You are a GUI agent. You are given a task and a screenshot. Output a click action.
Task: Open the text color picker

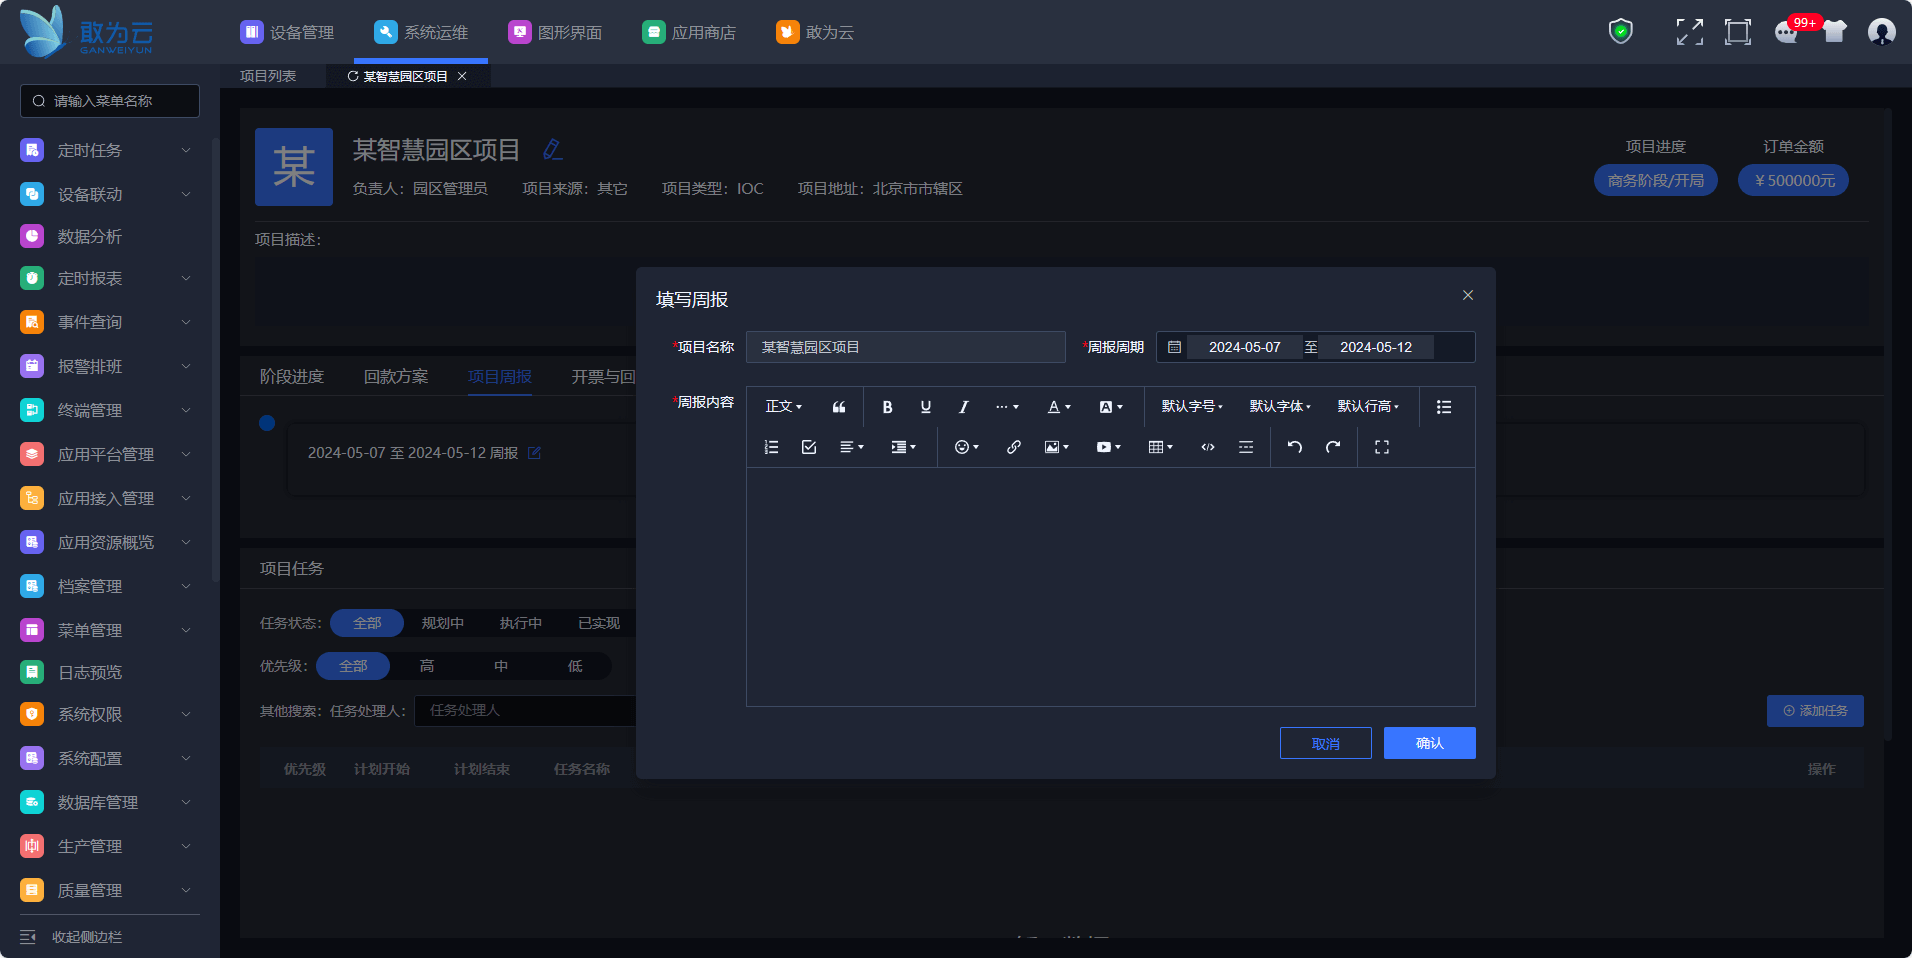point(1058,407)
